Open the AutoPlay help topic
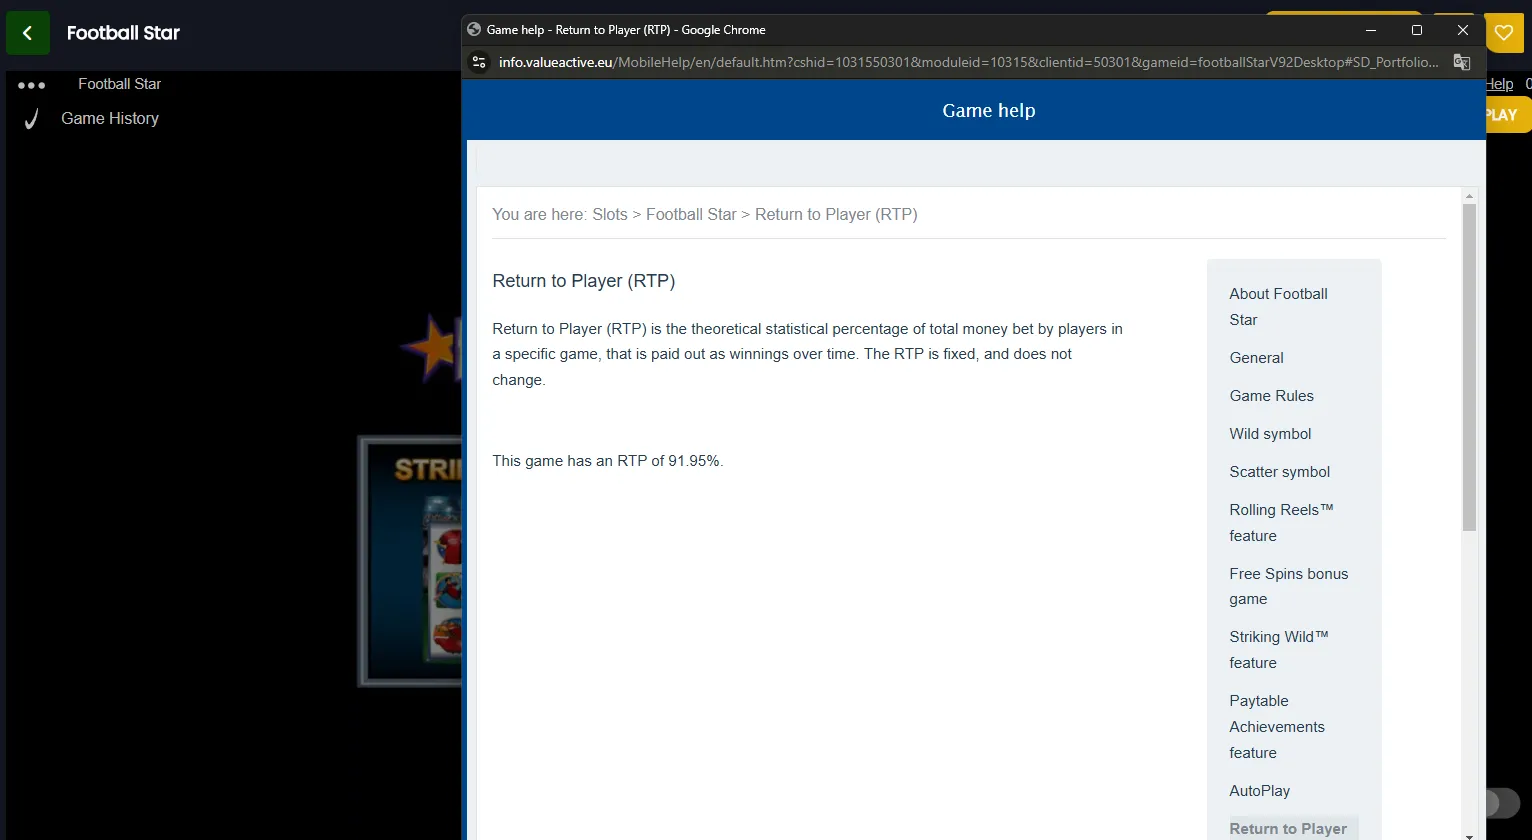The image size is (1532, 840). 1259,791
